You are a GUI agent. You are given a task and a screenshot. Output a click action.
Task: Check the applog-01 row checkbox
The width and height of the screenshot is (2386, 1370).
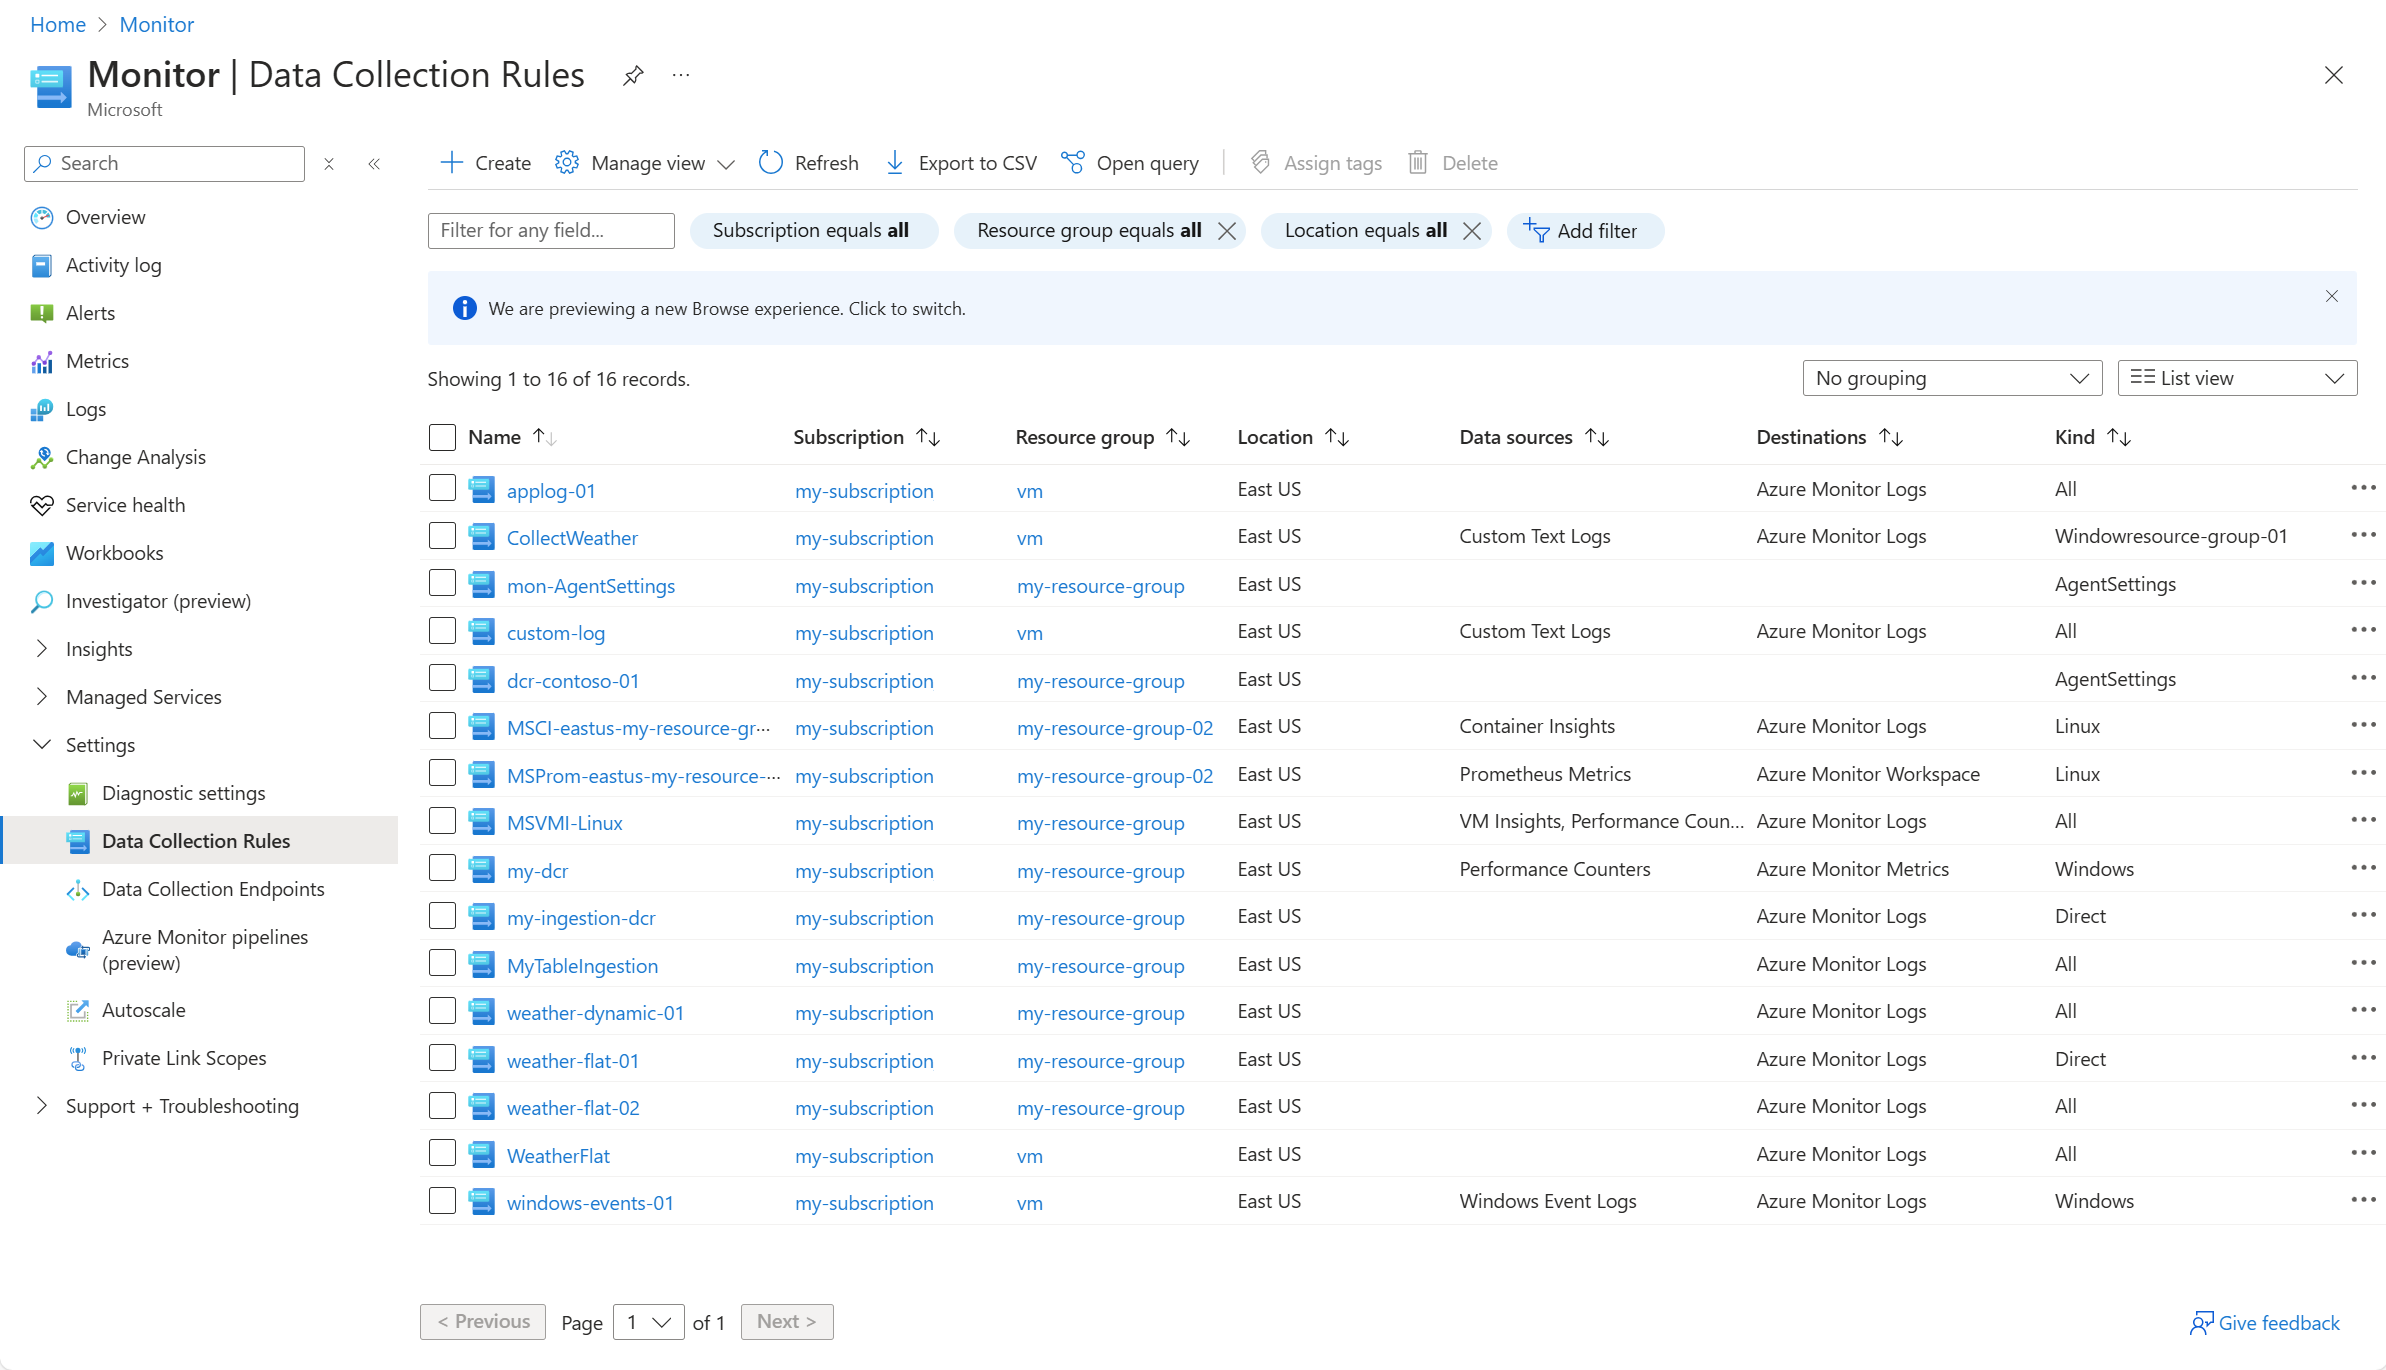coord(442,488)
